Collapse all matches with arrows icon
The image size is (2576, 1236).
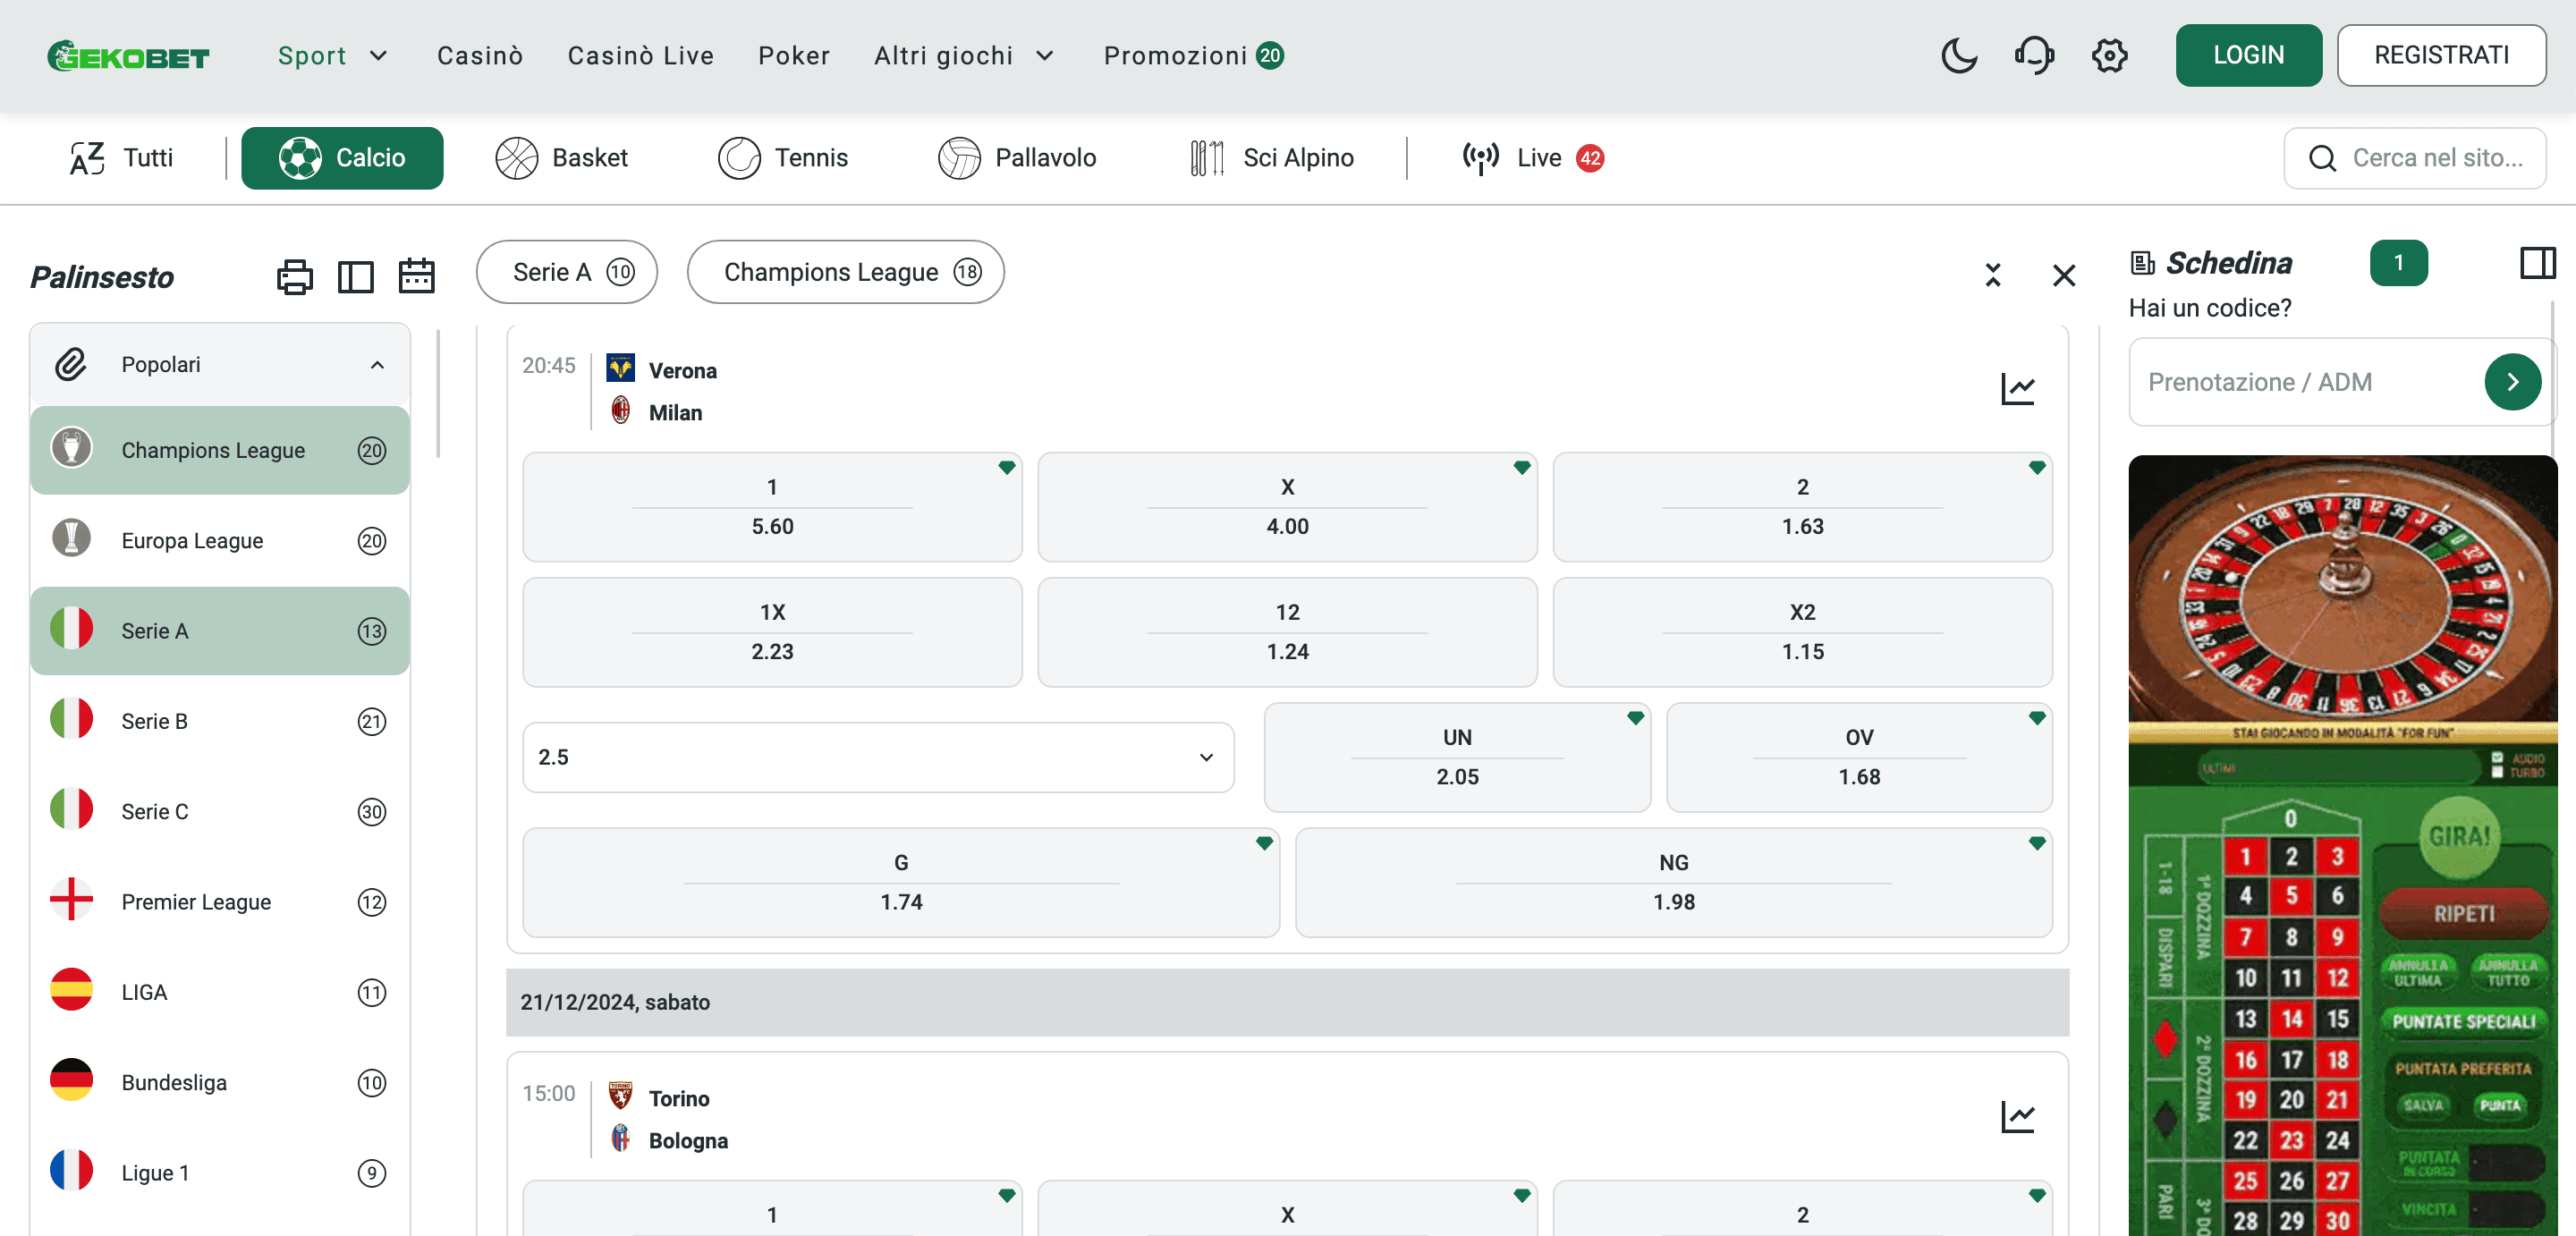pos(1992,275)
